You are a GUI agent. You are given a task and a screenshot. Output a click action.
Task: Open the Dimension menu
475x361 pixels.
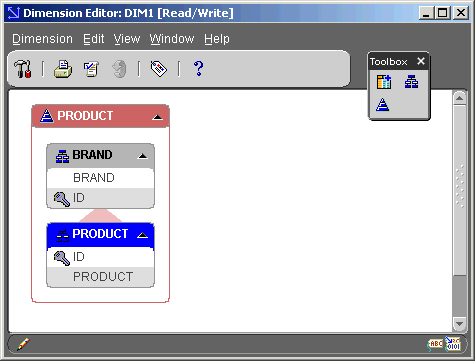(42, 39)
